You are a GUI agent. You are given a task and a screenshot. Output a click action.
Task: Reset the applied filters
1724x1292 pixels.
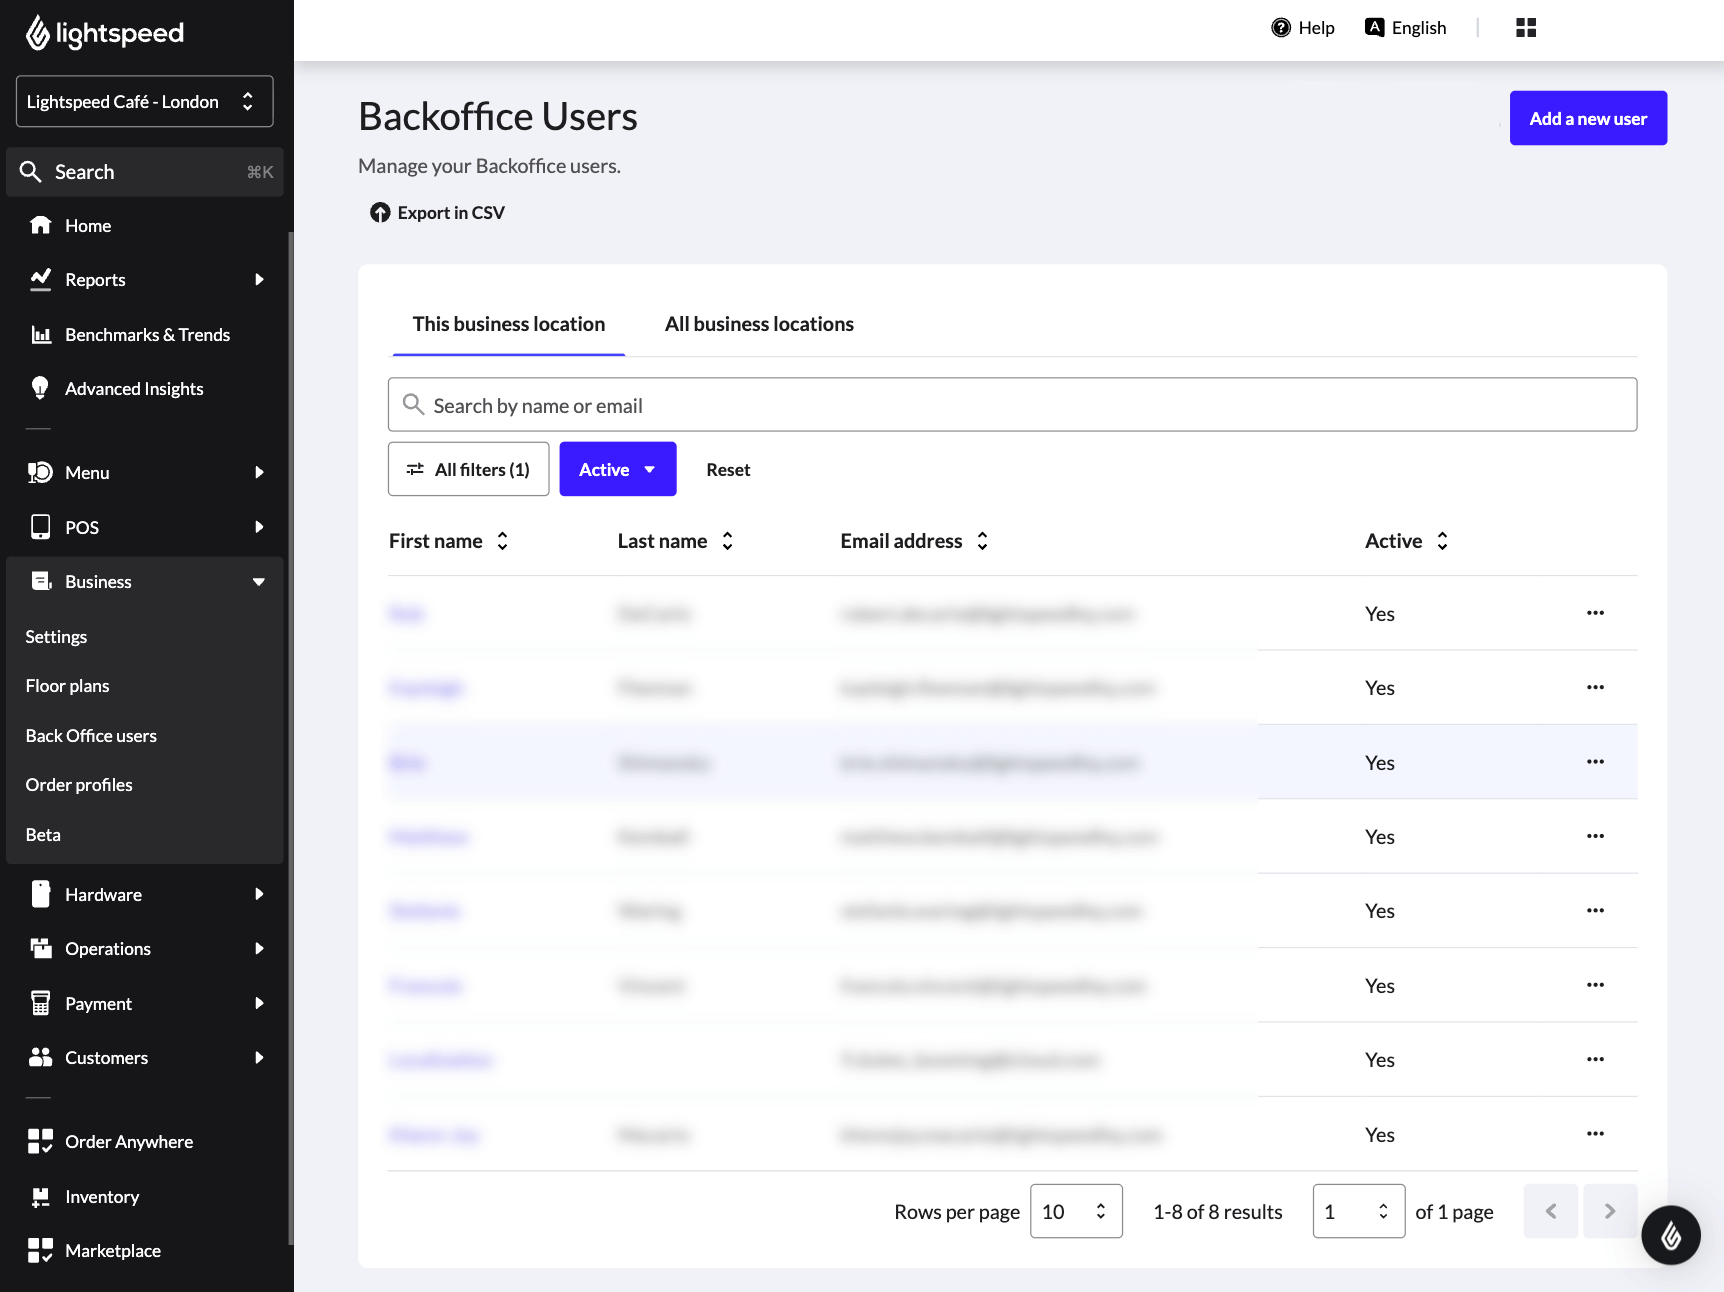[x=727, y=470]
